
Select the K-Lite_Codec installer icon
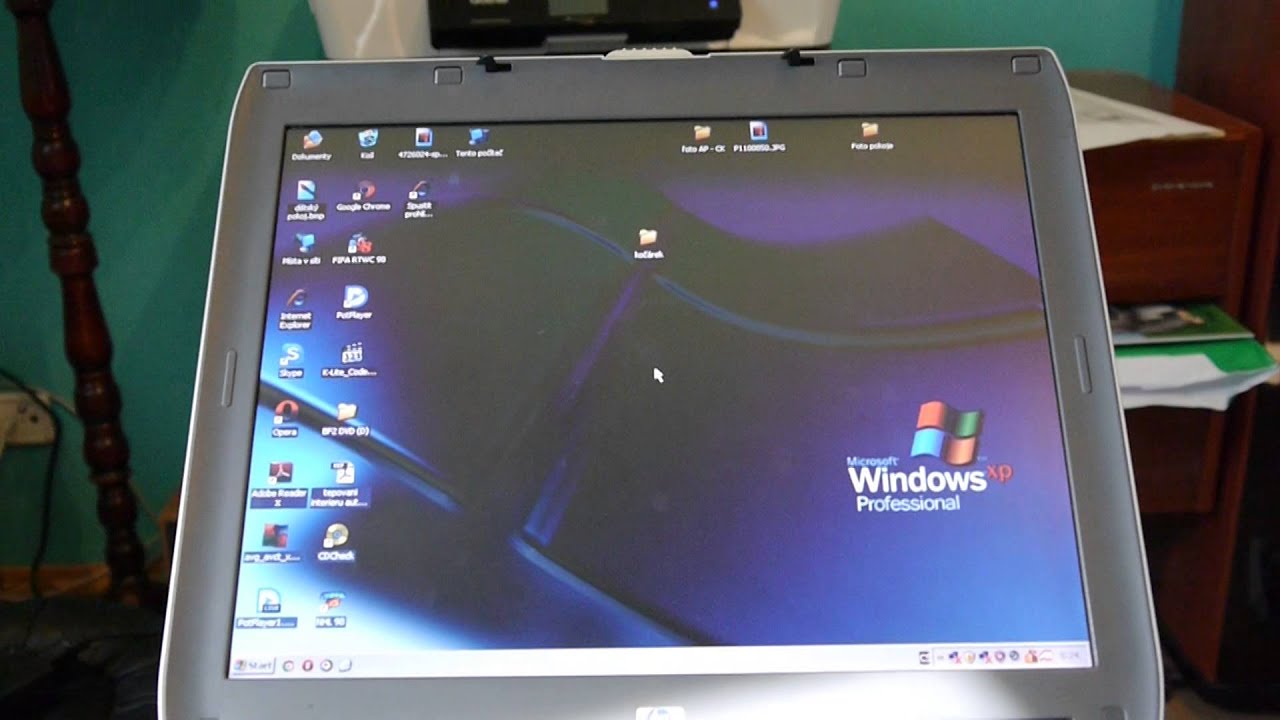point(350,360)
